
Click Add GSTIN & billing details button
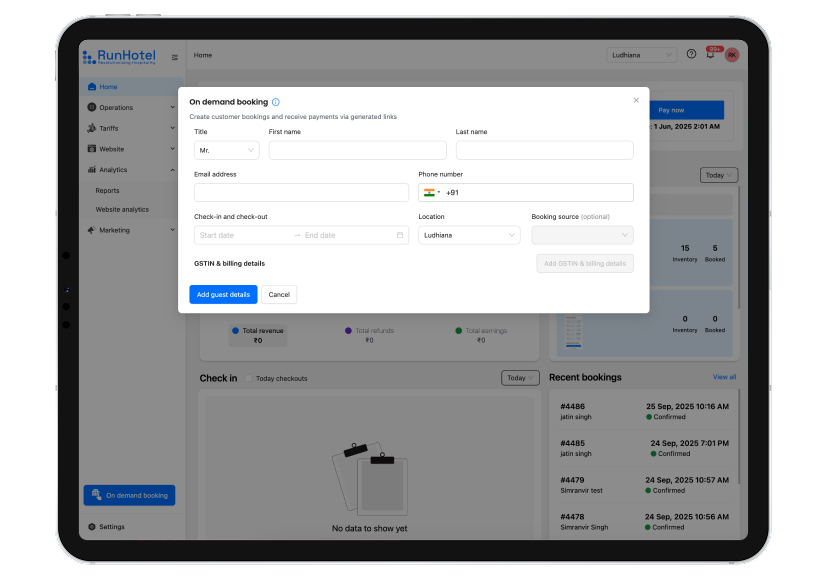tap(585, 264)
